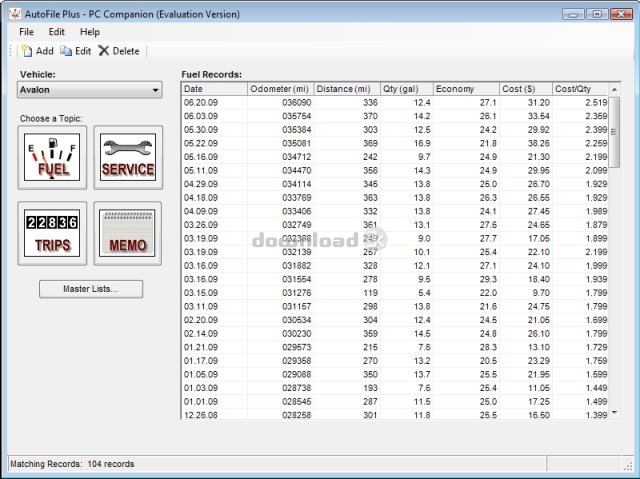640x479 pixels.
Task: Sort by the Qty (gal) column header
Action: (406, 89)
